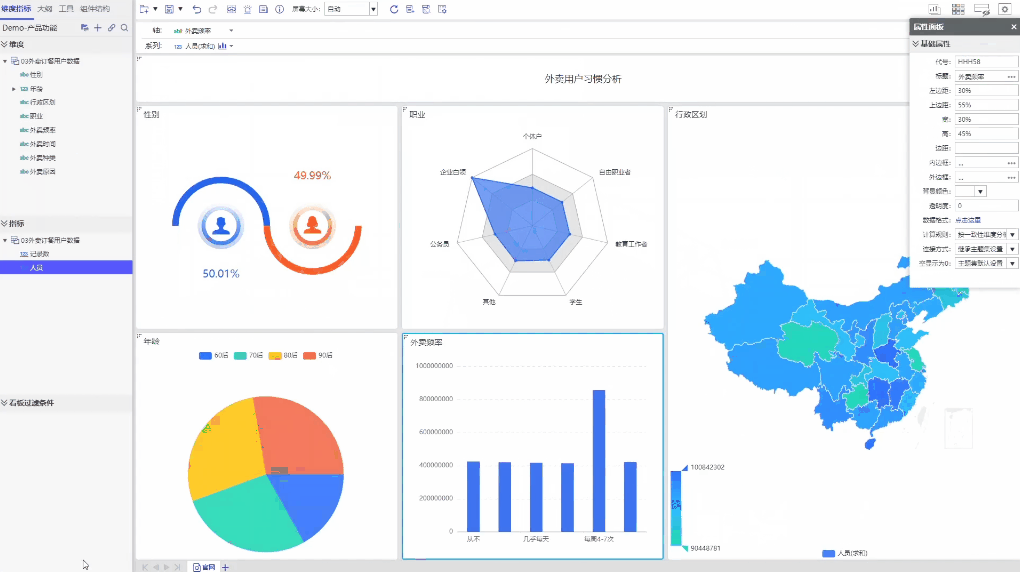Switch to the 维度指标 tab
This screenshot has height=572, width=1020.
tap(16, 8)
